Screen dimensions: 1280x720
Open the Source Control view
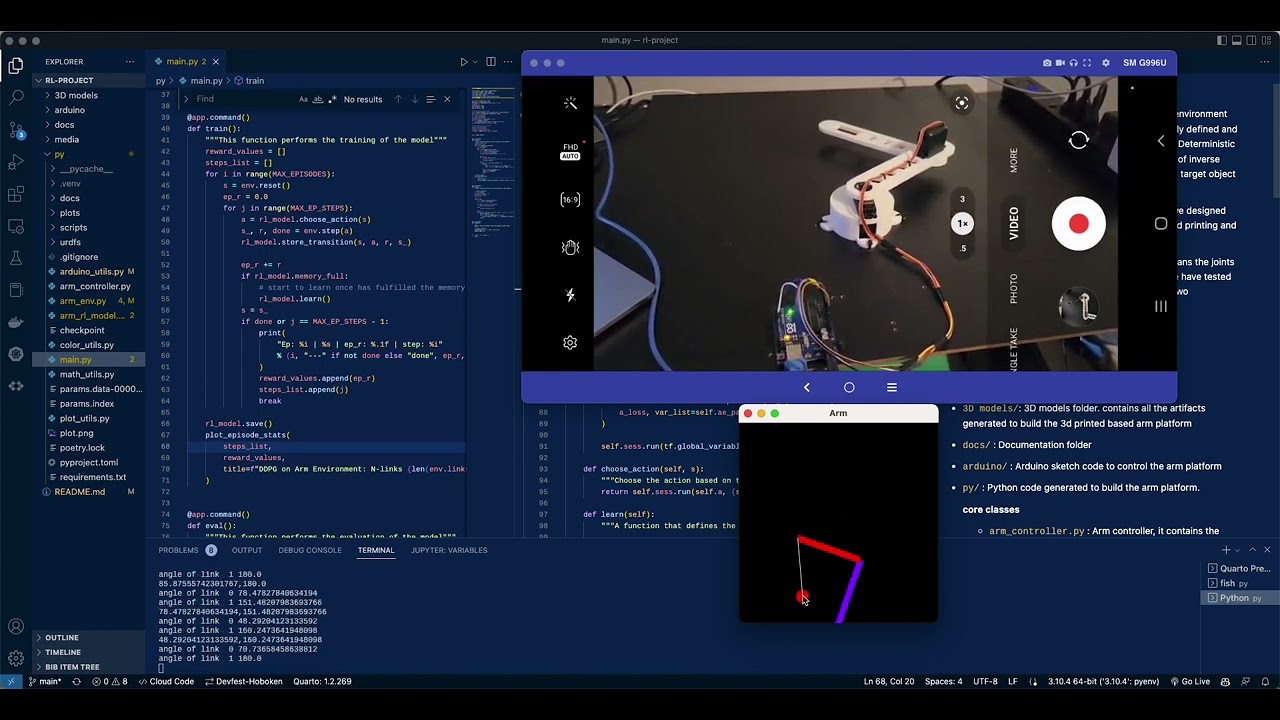pyautogui.click(x=16, y=130)
